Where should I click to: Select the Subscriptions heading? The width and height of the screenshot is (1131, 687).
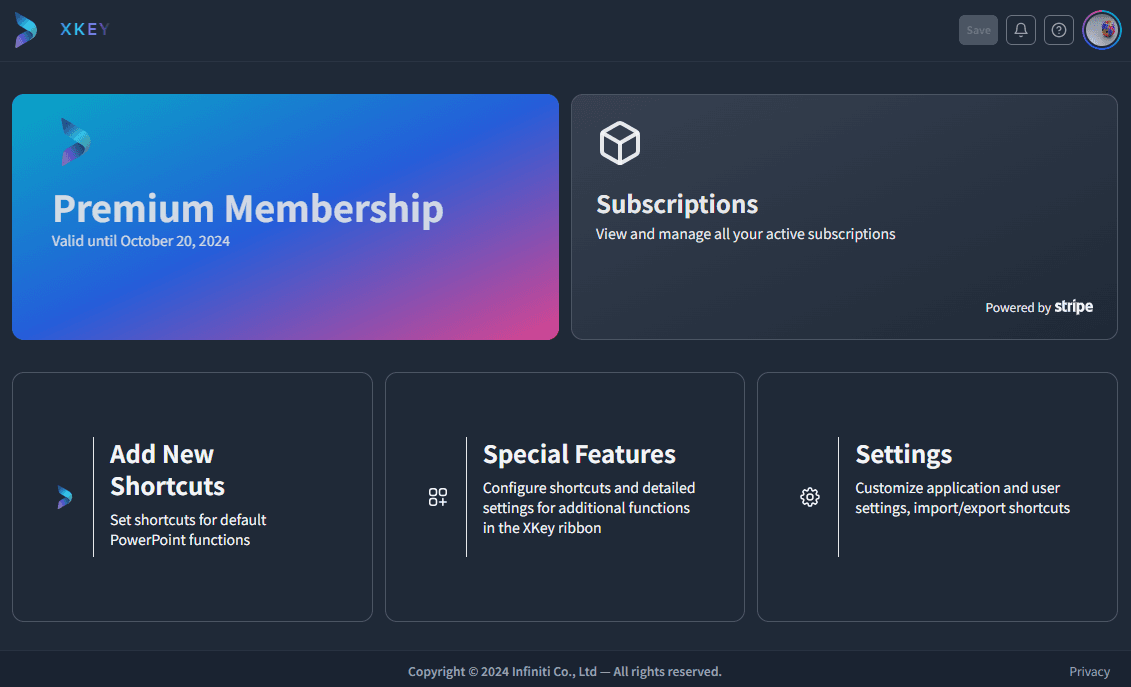tap(677, 204)
